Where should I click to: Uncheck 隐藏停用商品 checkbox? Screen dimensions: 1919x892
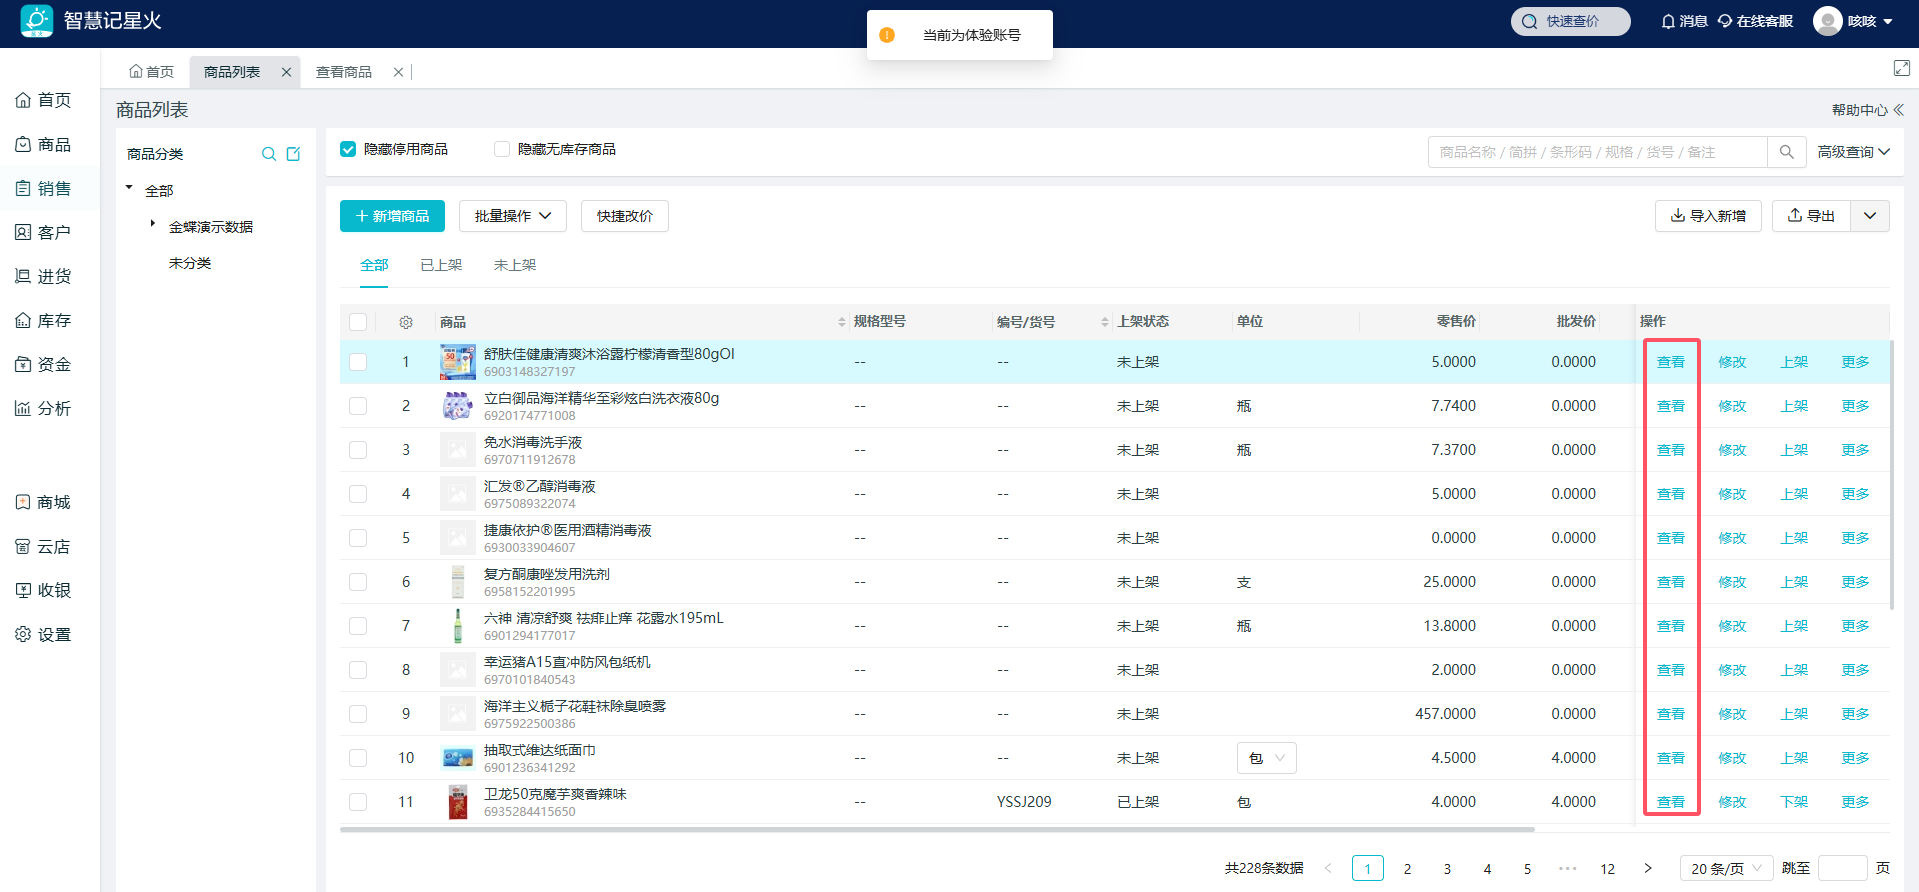point(348,149)
